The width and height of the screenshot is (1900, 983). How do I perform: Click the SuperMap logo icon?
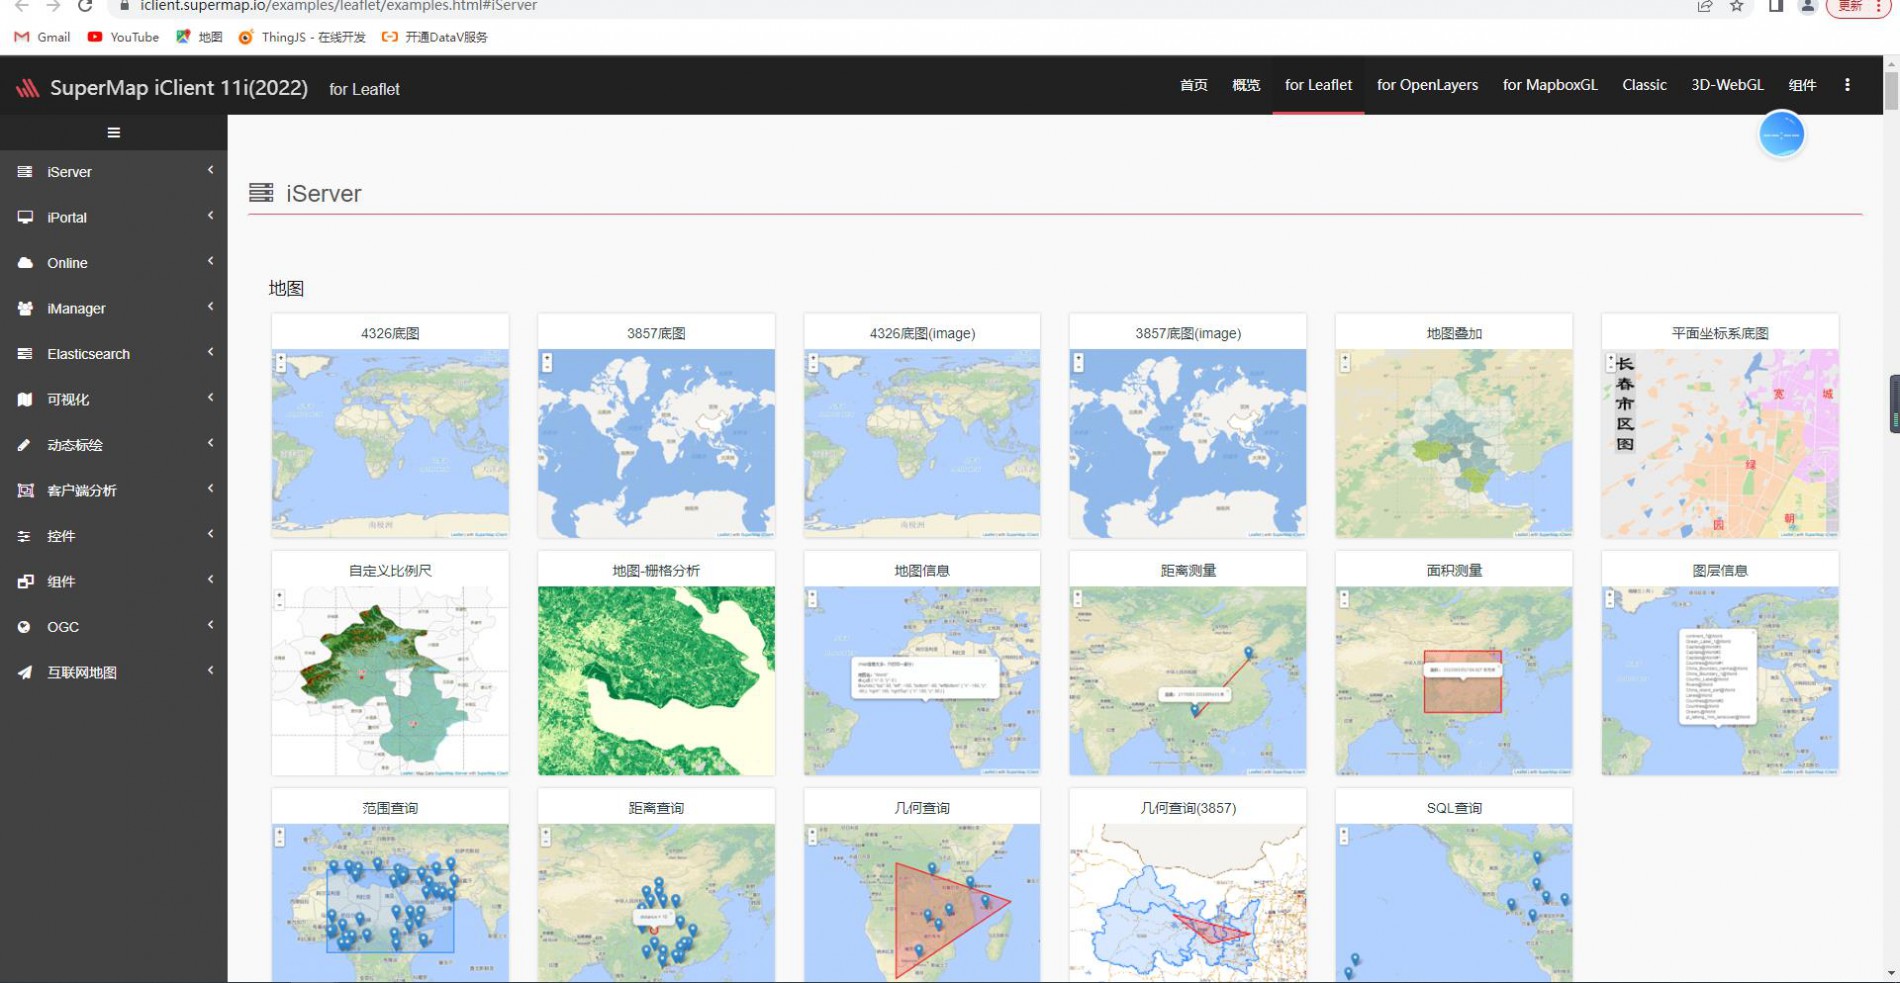click(x=27, y=88)
